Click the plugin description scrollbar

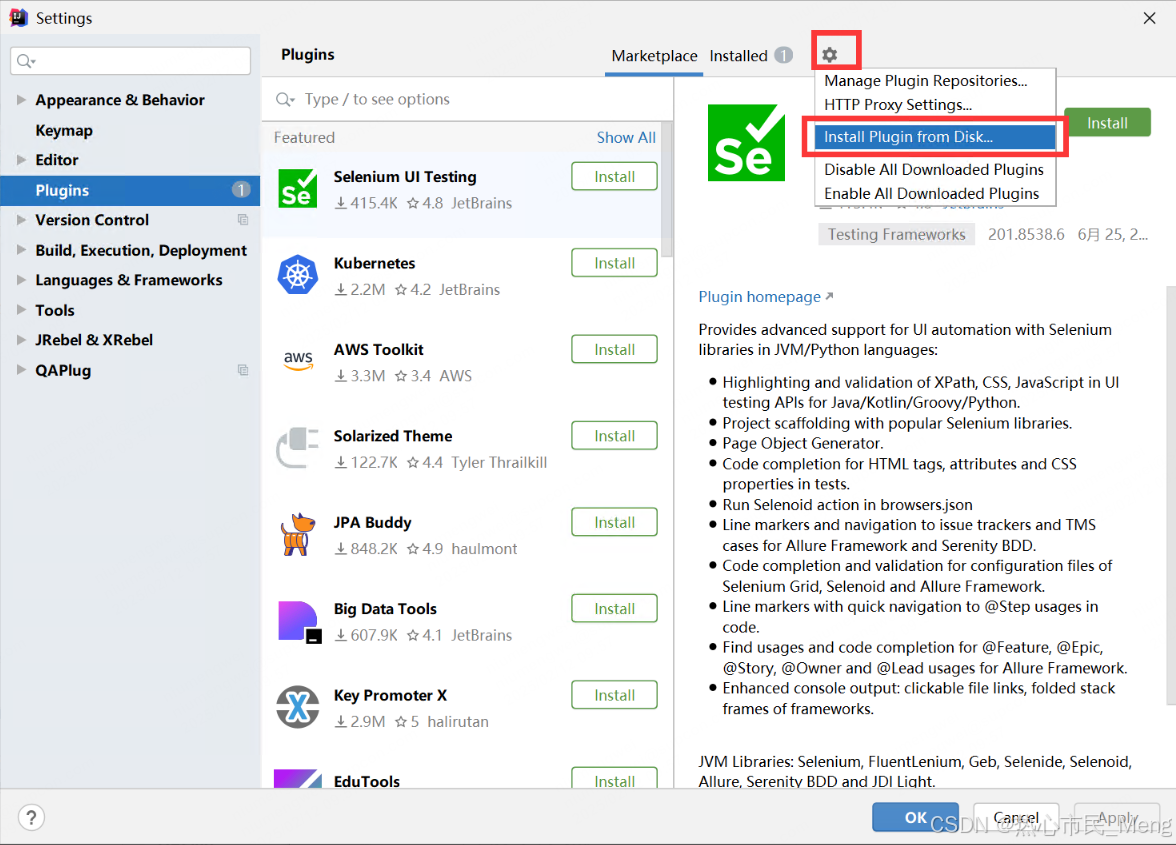pos(1171,495)
